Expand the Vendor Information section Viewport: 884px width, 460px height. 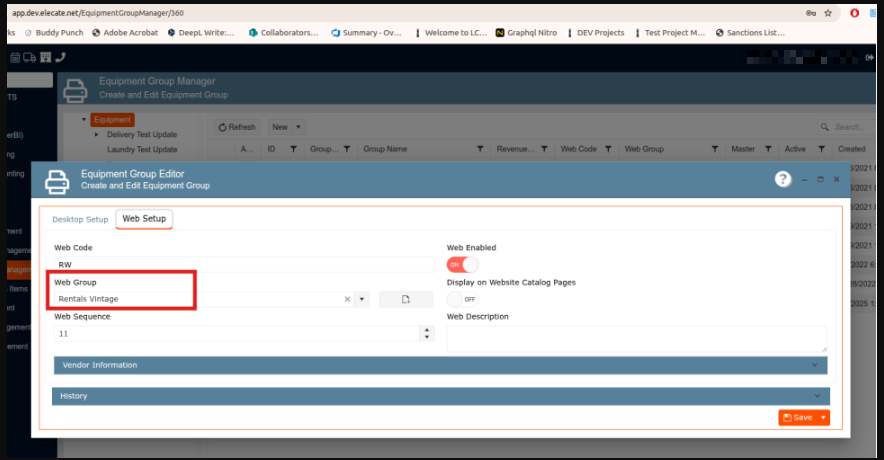(x=440, y=365)
